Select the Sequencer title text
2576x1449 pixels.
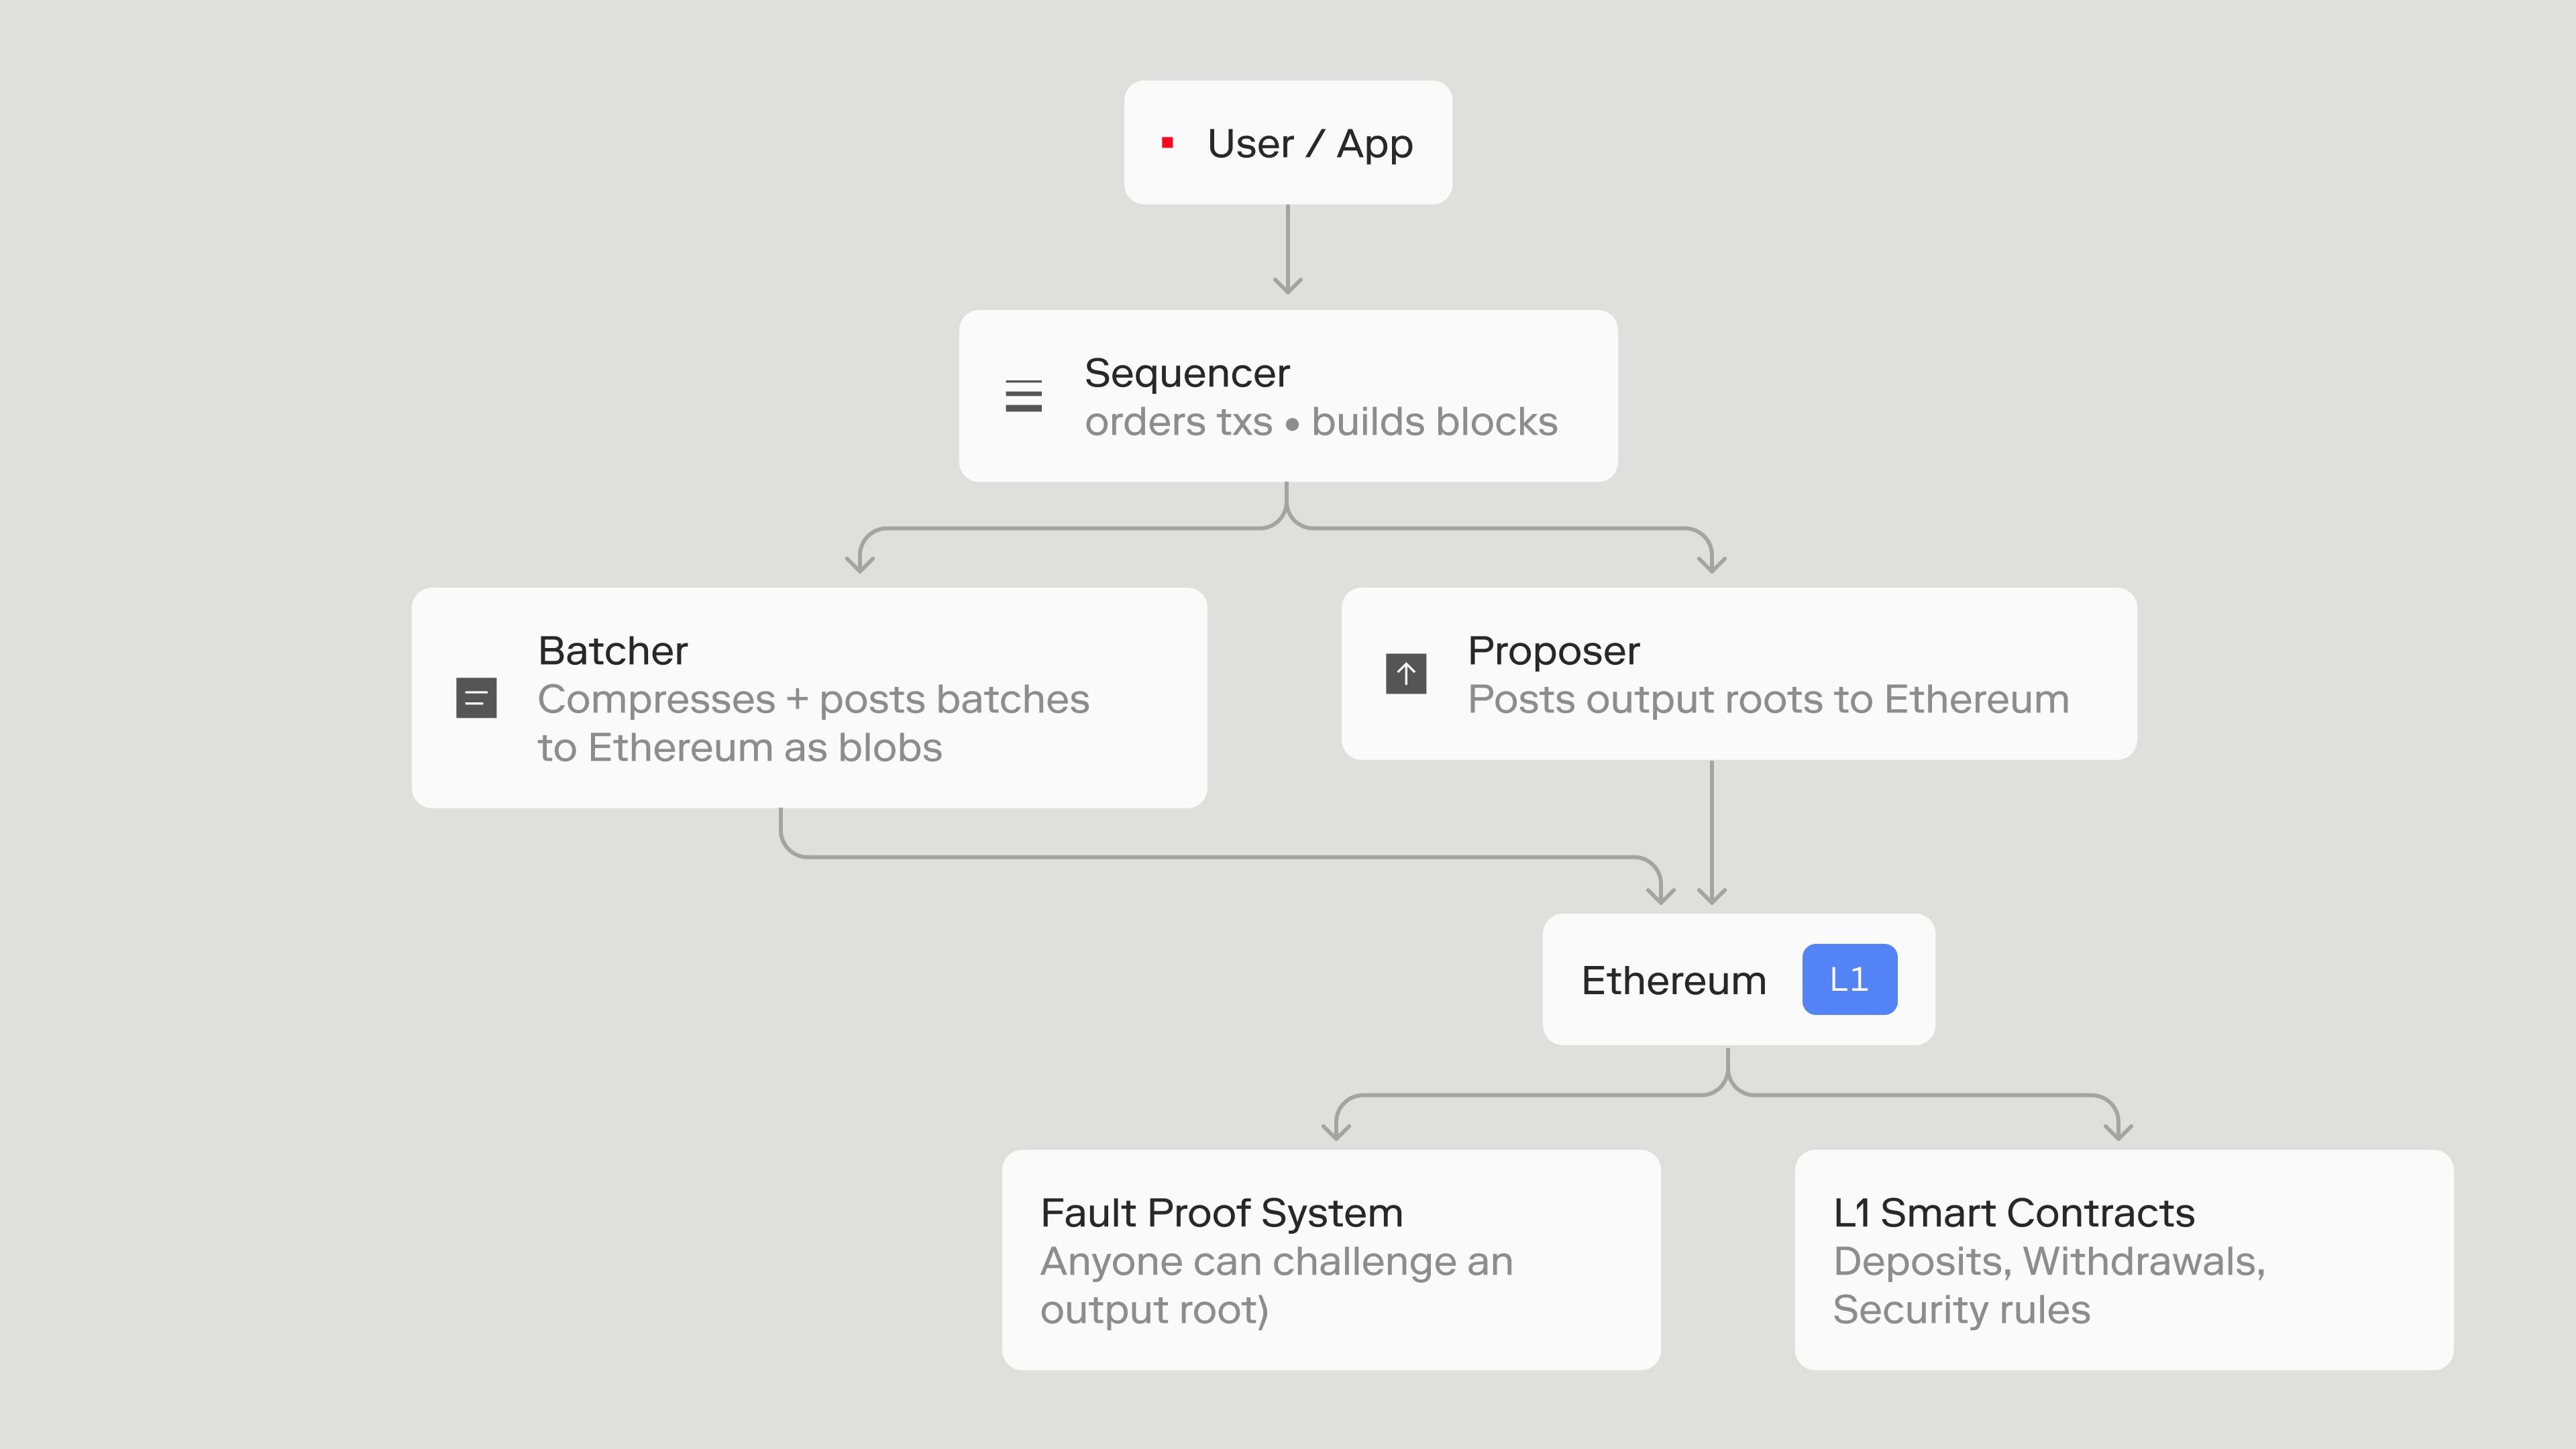(1187, 373)
